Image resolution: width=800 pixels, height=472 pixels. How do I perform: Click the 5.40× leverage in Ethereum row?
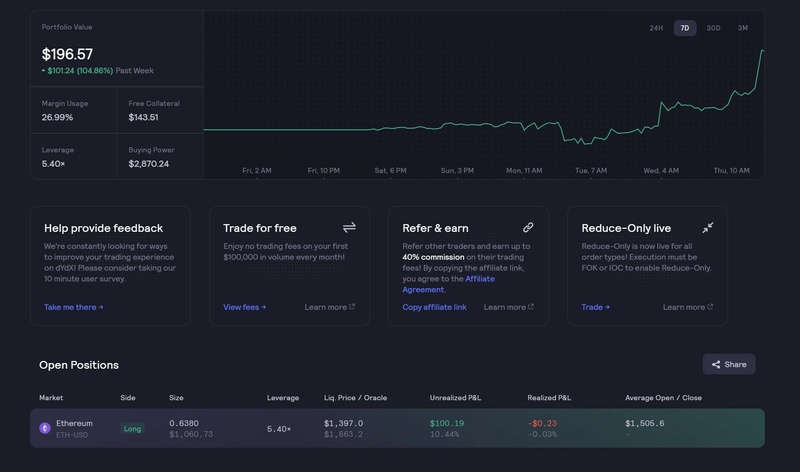click(279, 429)
